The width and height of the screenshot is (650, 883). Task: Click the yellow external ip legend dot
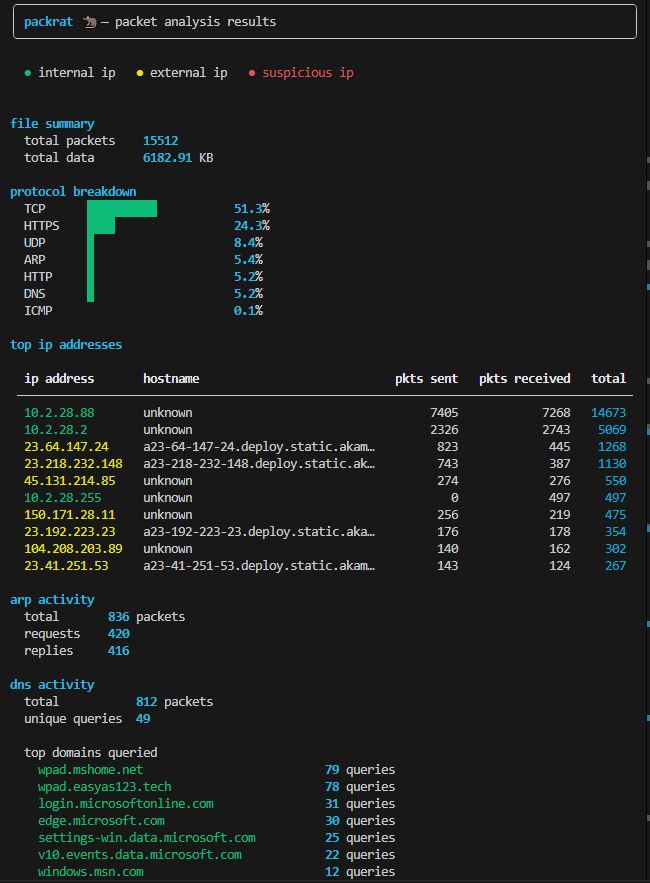pos(140,73)
